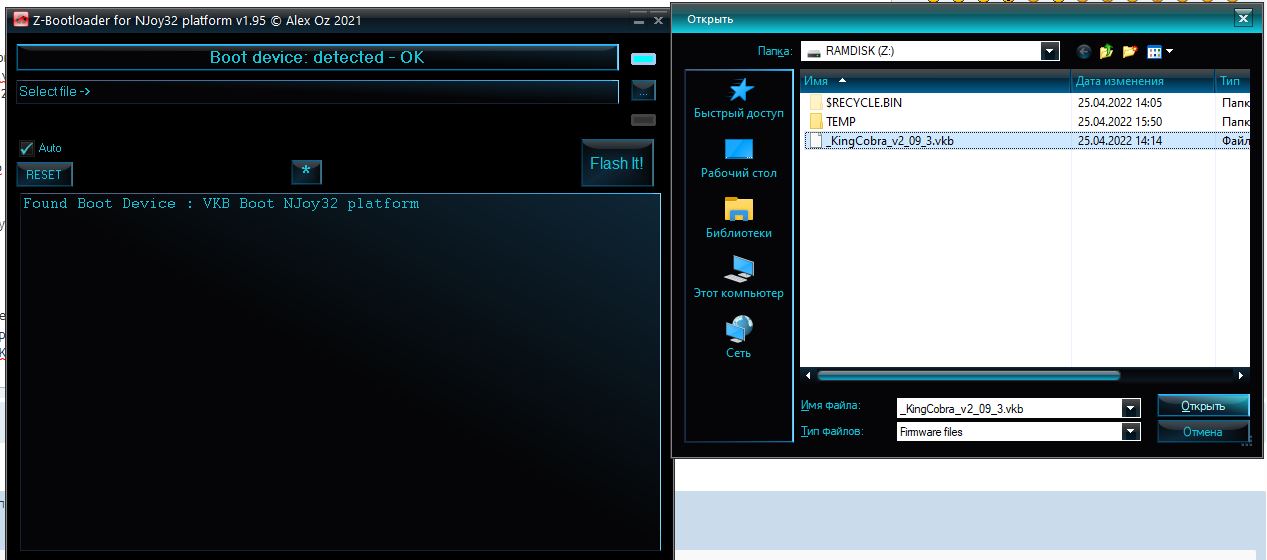
Task: Sort by Дата изменения column header
Action: click(1120, 81)
